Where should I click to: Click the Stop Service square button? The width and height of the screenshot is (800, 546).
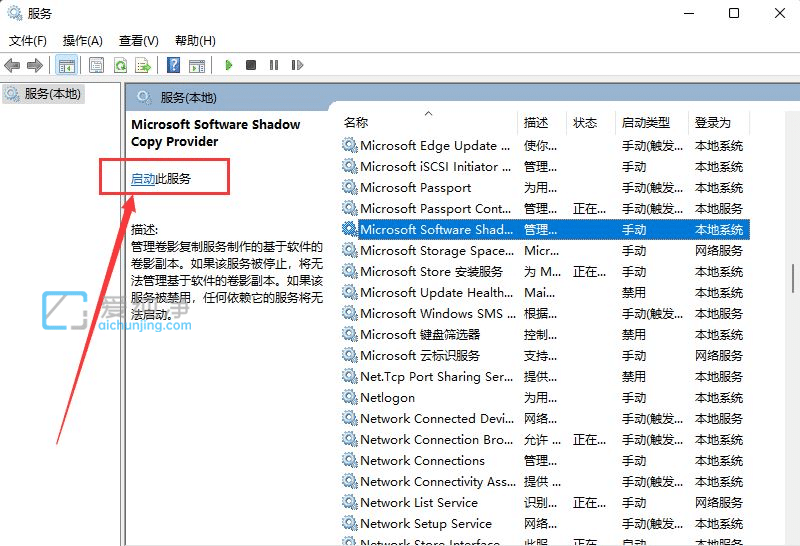251,65
